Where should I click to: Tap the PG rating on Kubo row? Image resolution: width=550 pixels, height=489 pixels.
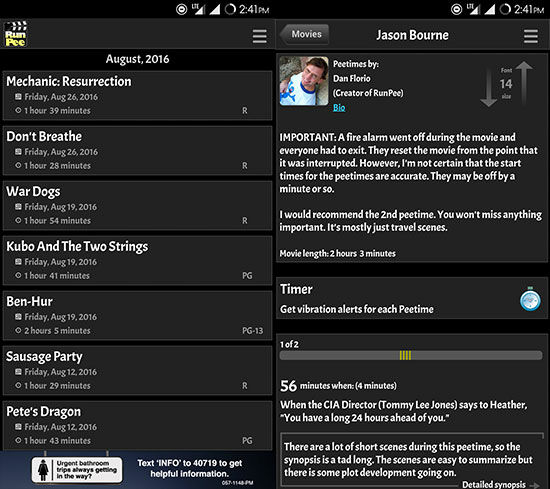tap(247, 276)
